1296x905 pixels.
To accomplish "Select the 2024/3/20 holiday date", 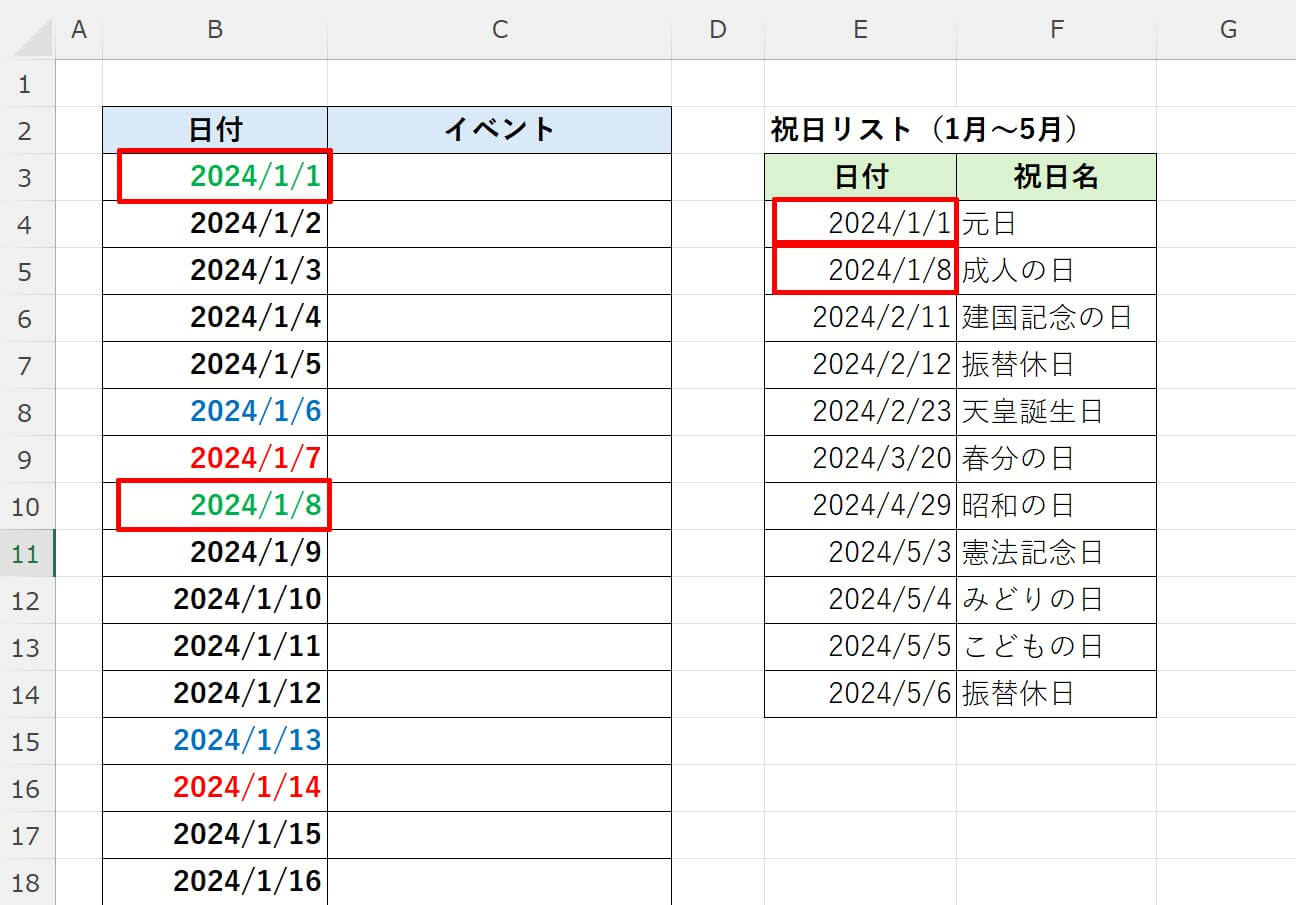I will pos(860,459).
